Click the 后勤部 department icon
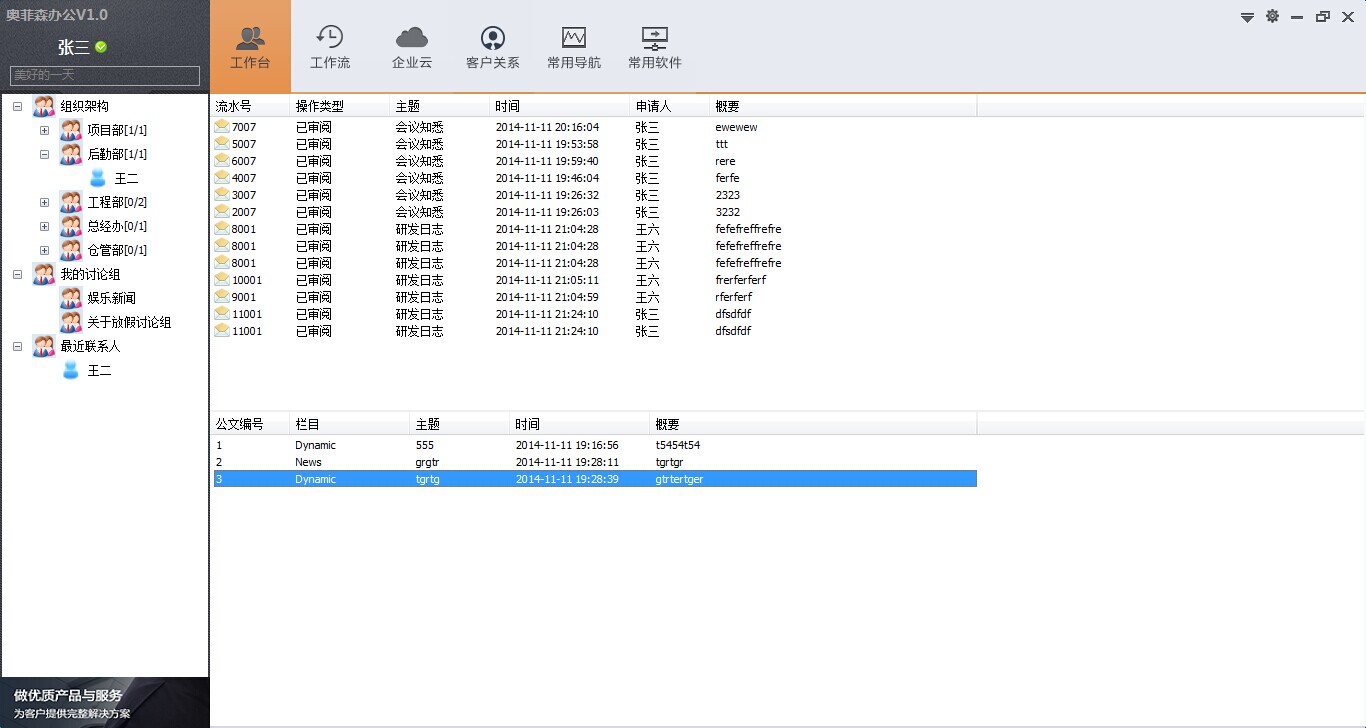1366x728 pixels. pyautogui.click(x=70, y=154)
